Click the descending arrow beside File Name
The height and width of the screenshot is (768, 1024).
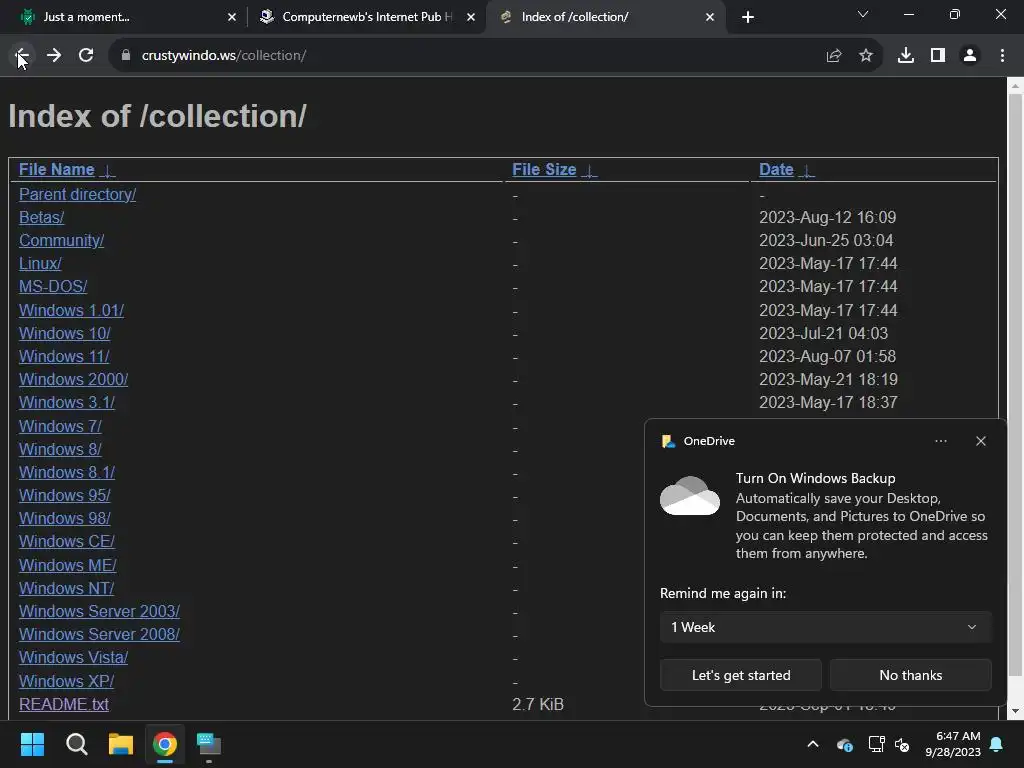point(107,171)
